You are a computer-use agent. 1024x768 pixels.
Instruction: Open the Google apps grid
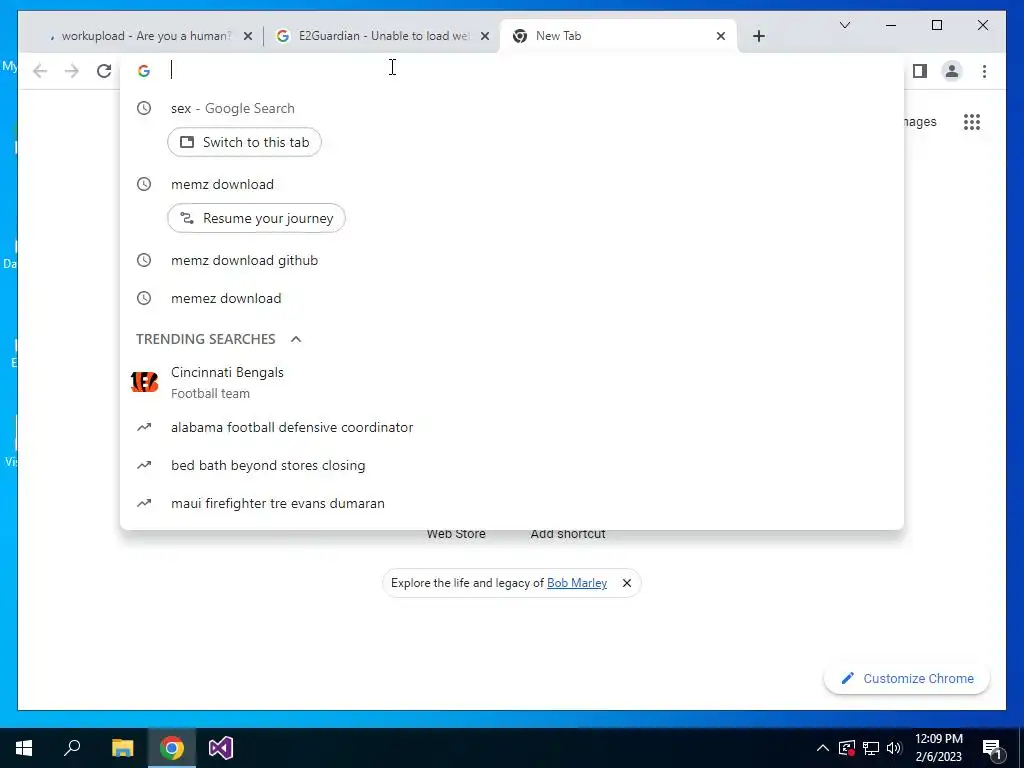[972, 122]
